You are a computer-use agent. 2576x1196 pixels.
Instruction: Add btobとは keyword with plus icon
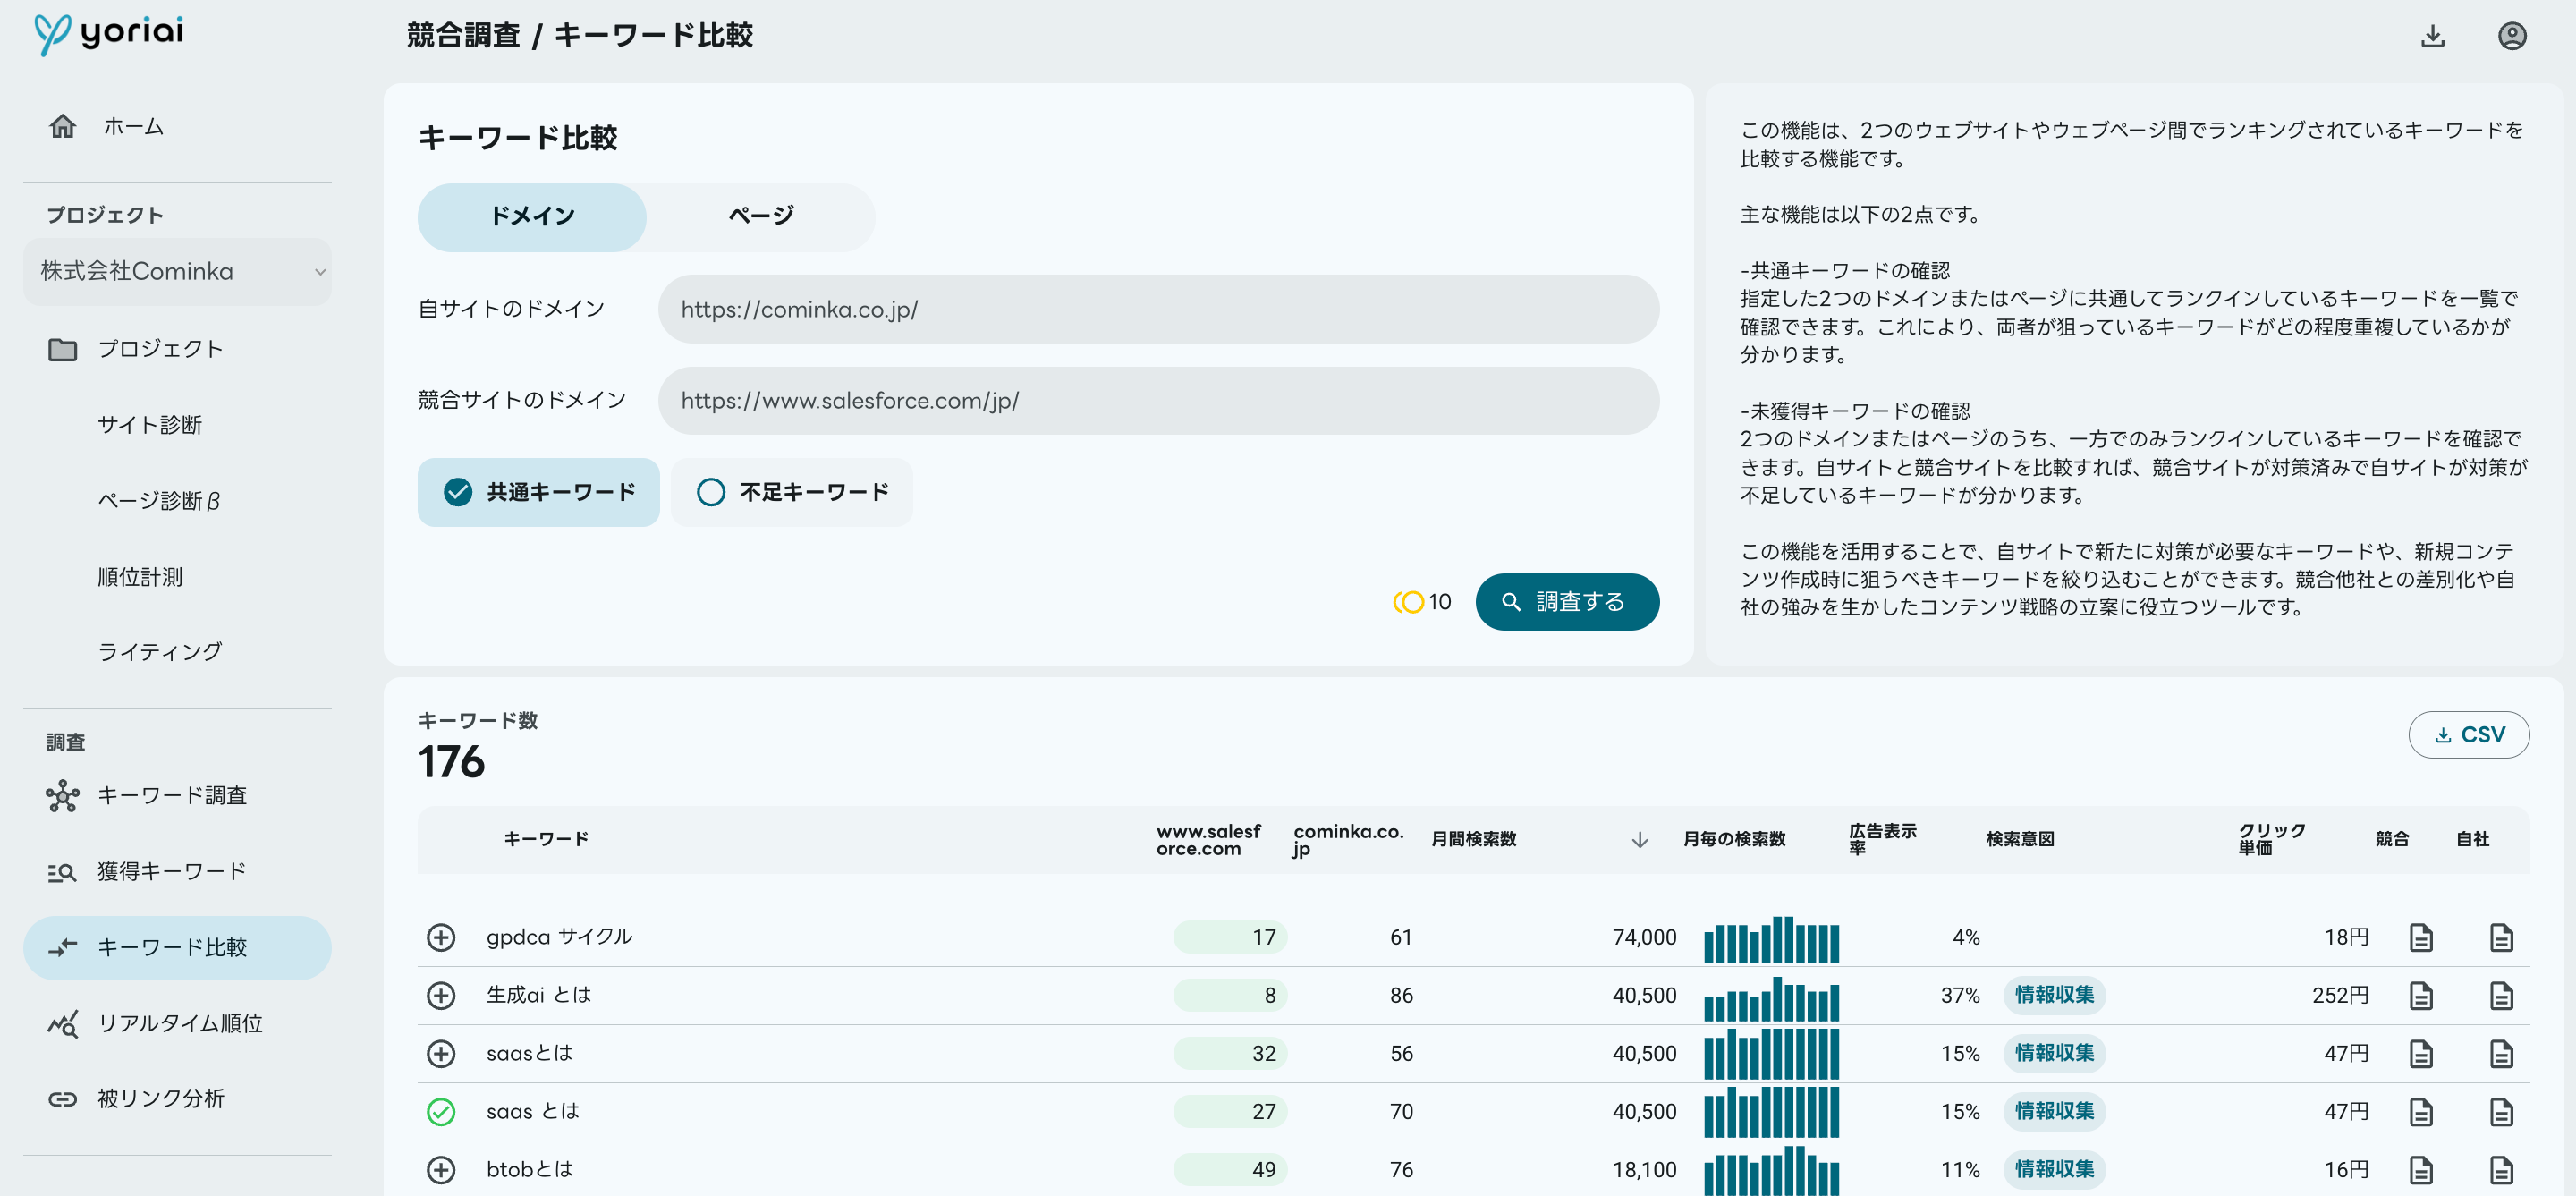coord(441,1169)
